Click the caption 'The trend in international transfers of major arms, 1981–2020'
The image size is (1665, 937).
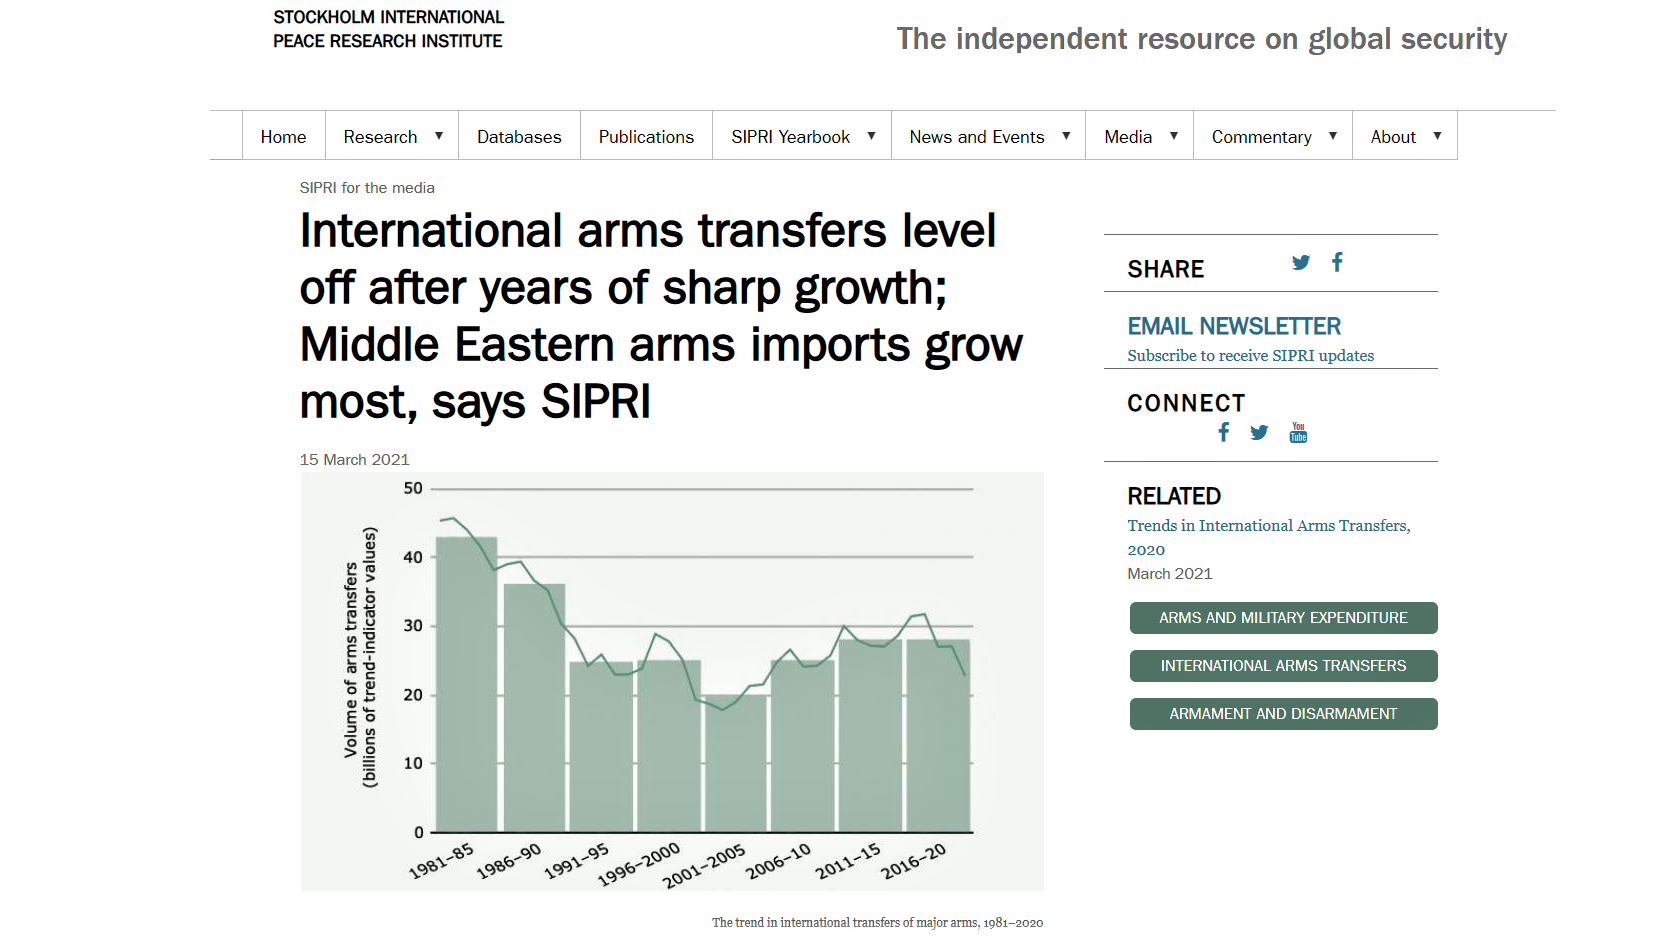(877, 923)
